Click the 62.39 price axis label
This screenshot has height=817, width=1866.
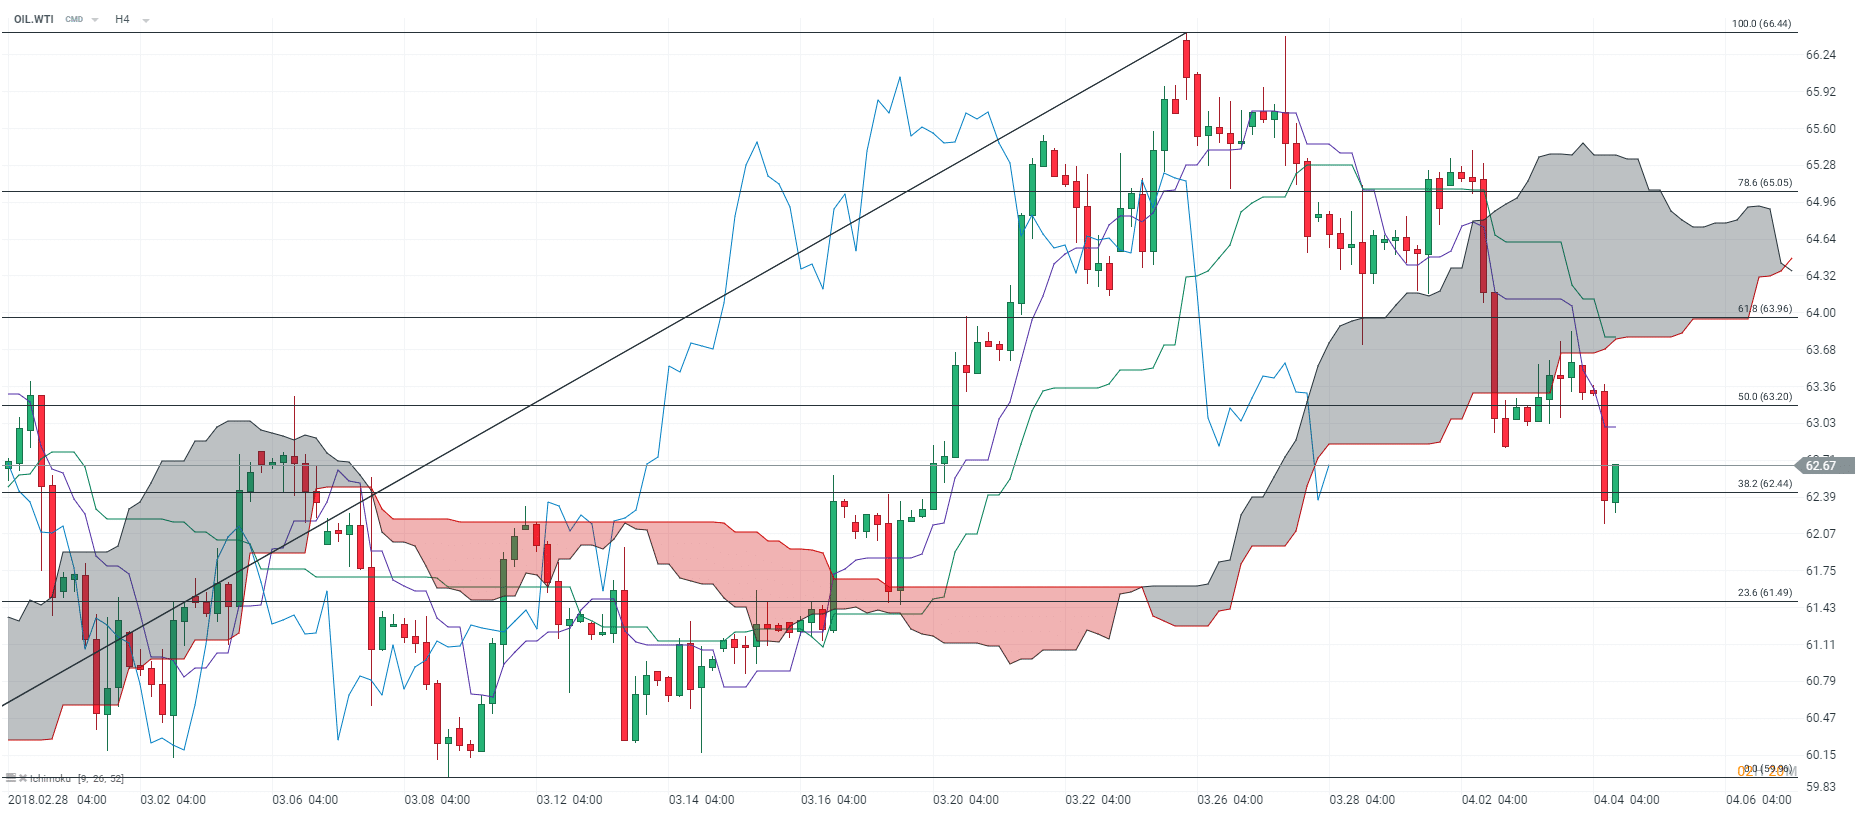pyautogui.click(x=1821, y=497)
